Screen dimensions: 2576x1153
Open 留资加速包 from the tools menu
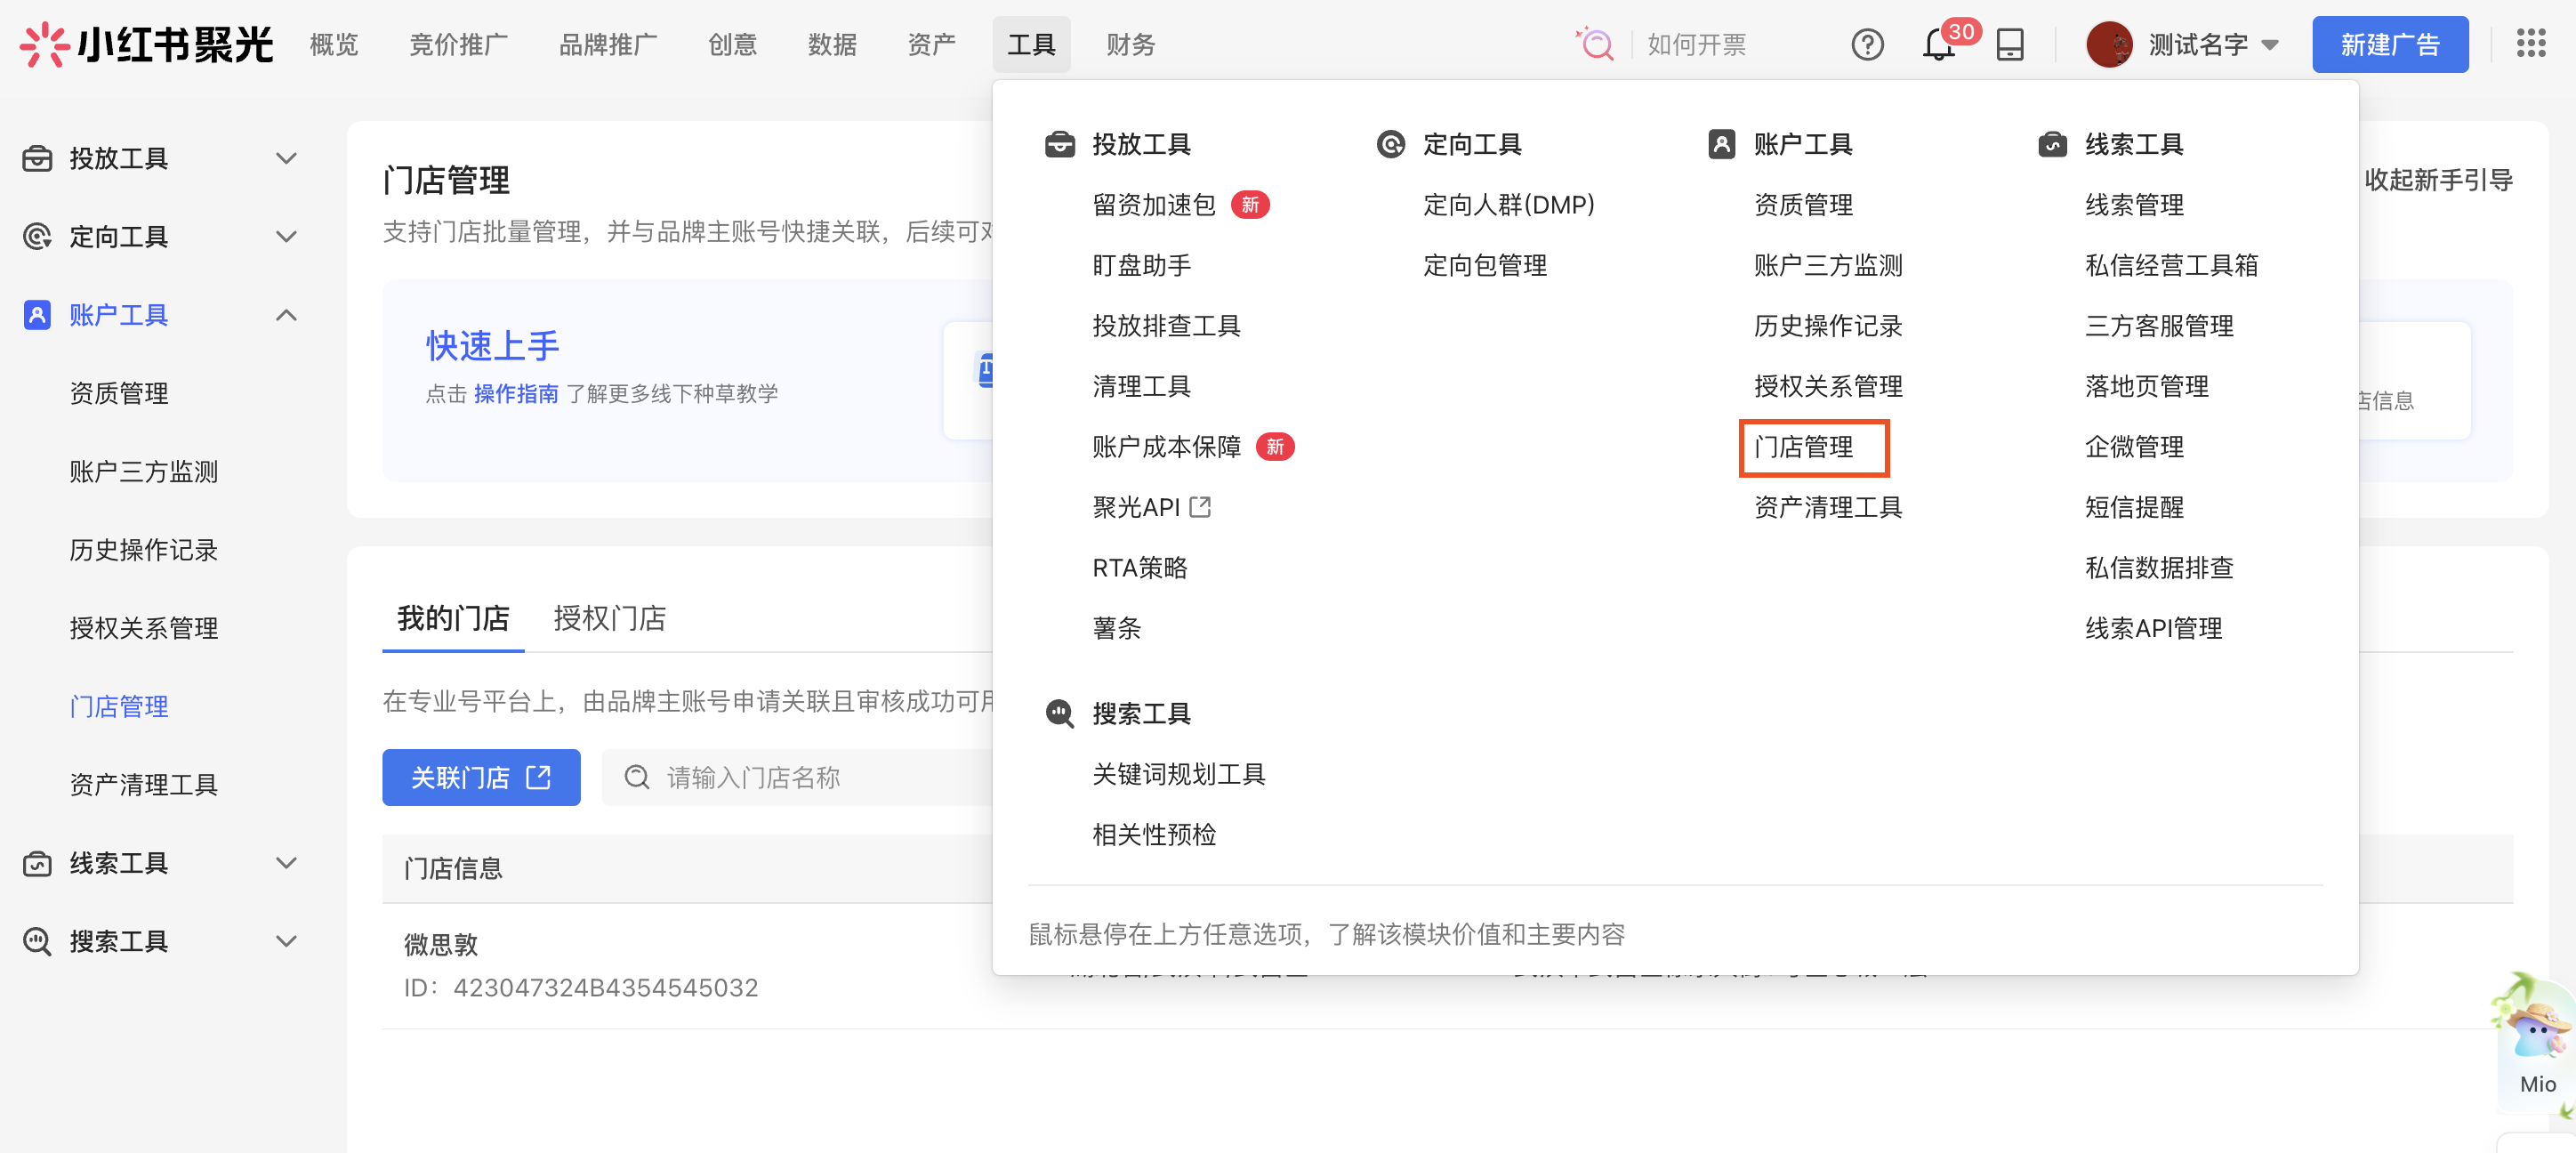(x=1154, y=205)
